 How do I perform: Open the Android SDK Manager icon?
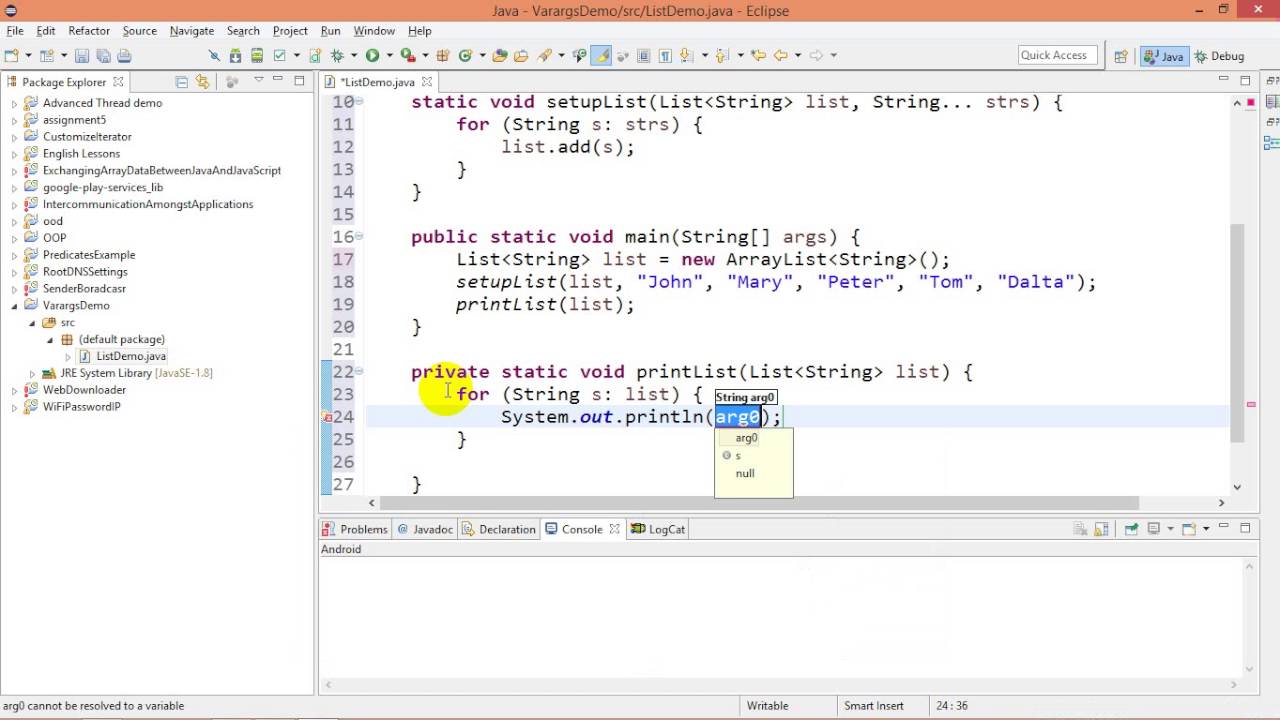235,56
